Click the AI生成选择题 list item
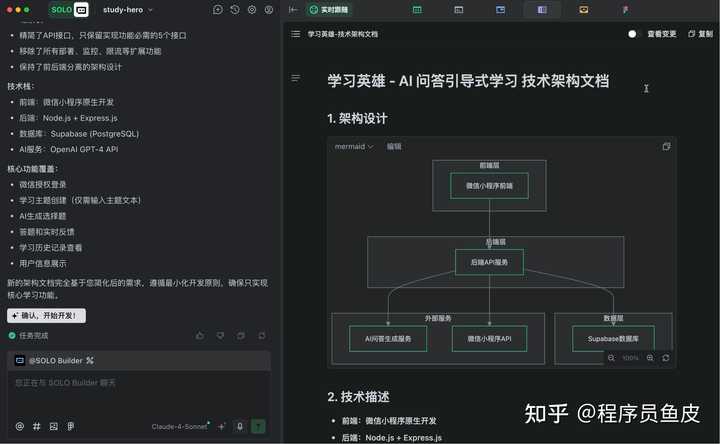Screen dimensions: 720x444 (x=43, y=216)
